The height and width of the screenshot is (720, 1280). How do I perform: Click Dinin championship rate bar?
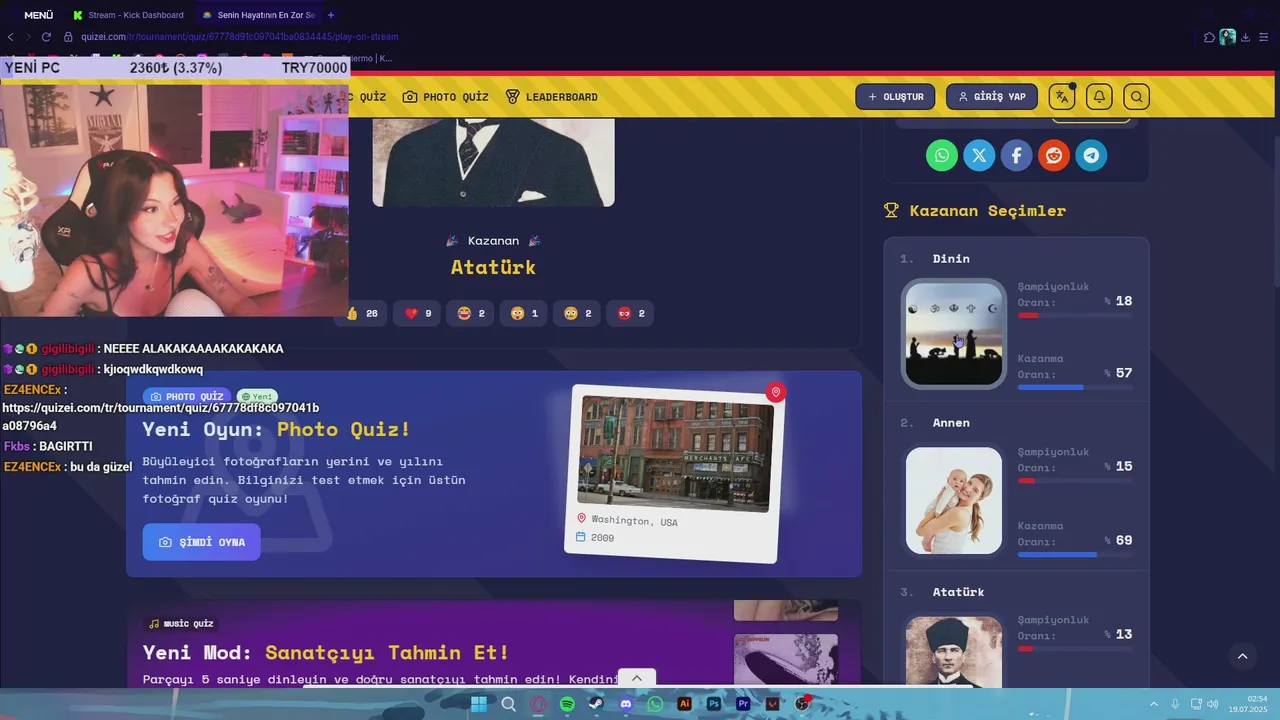[x=1075, y=315]
